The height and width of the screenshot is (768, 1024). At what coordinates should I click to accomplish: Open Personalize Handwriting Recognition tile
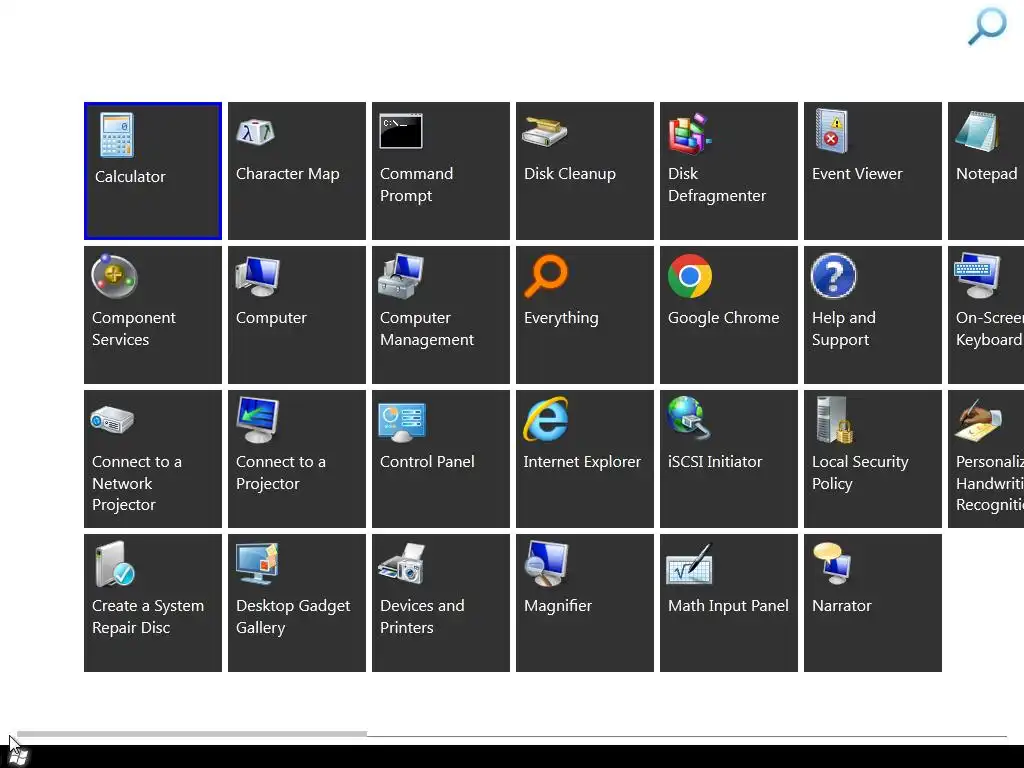986,459
